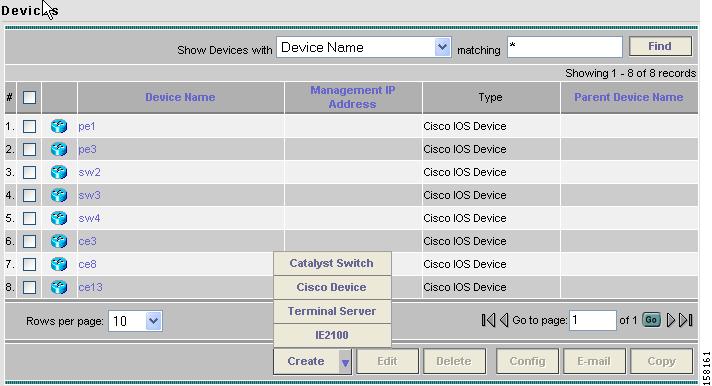The width and height of the screenshot is (712, 386).
Task: Sort by Management IP Address header
Action: click(x=352, y=97)
